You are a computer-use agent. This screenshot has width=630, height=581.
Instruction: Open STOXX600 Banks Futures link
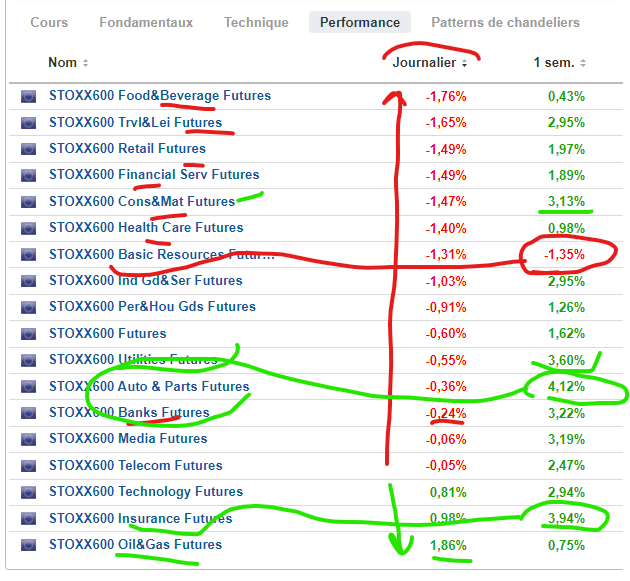(129, 412)
